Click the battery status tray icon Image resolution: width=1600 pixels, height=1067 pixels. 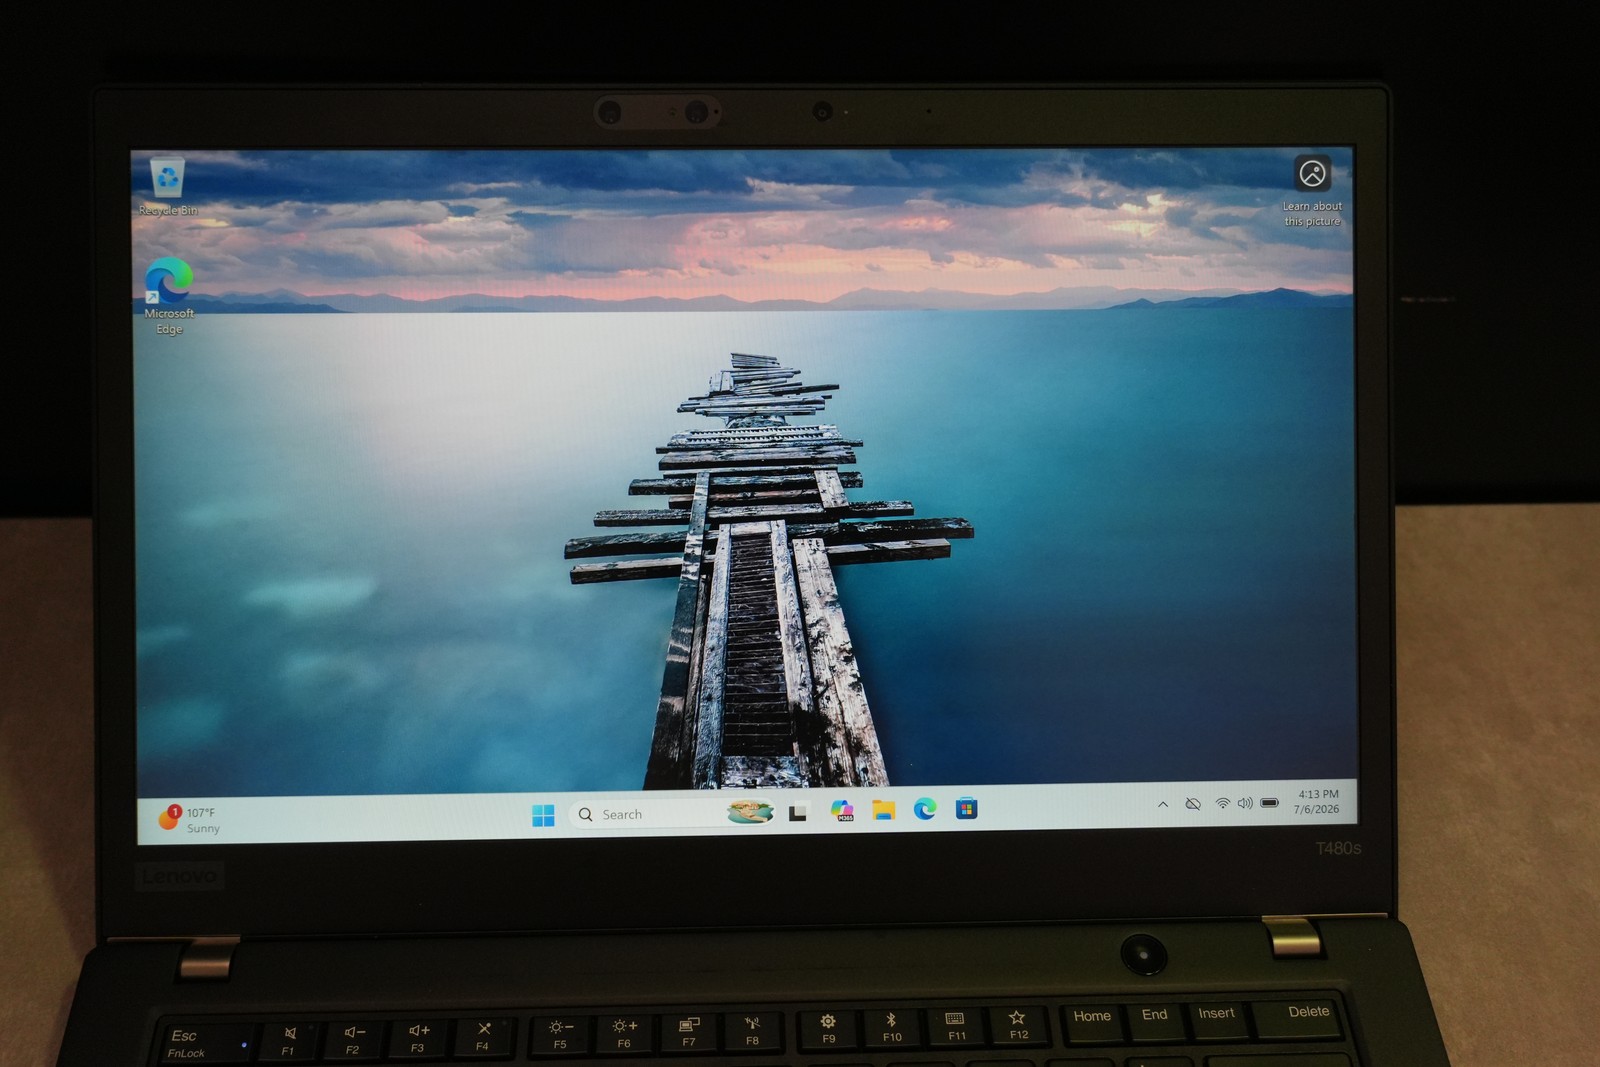(x=1270, y=802)
